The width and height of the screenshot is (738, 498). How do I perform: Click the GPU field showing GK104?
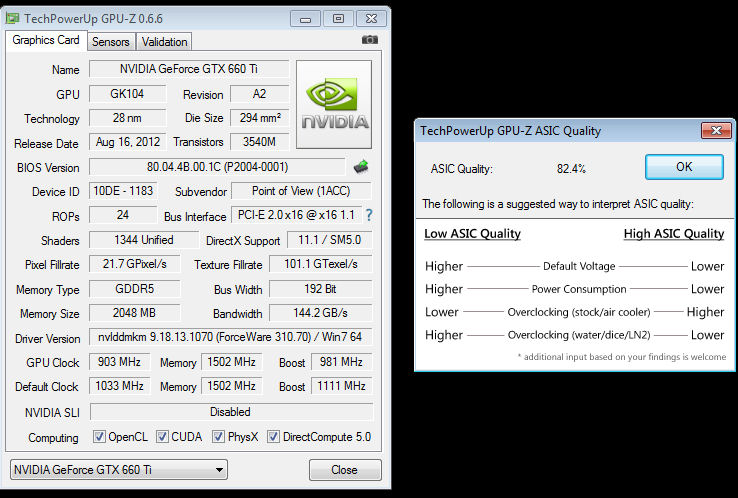pos(127,94)
